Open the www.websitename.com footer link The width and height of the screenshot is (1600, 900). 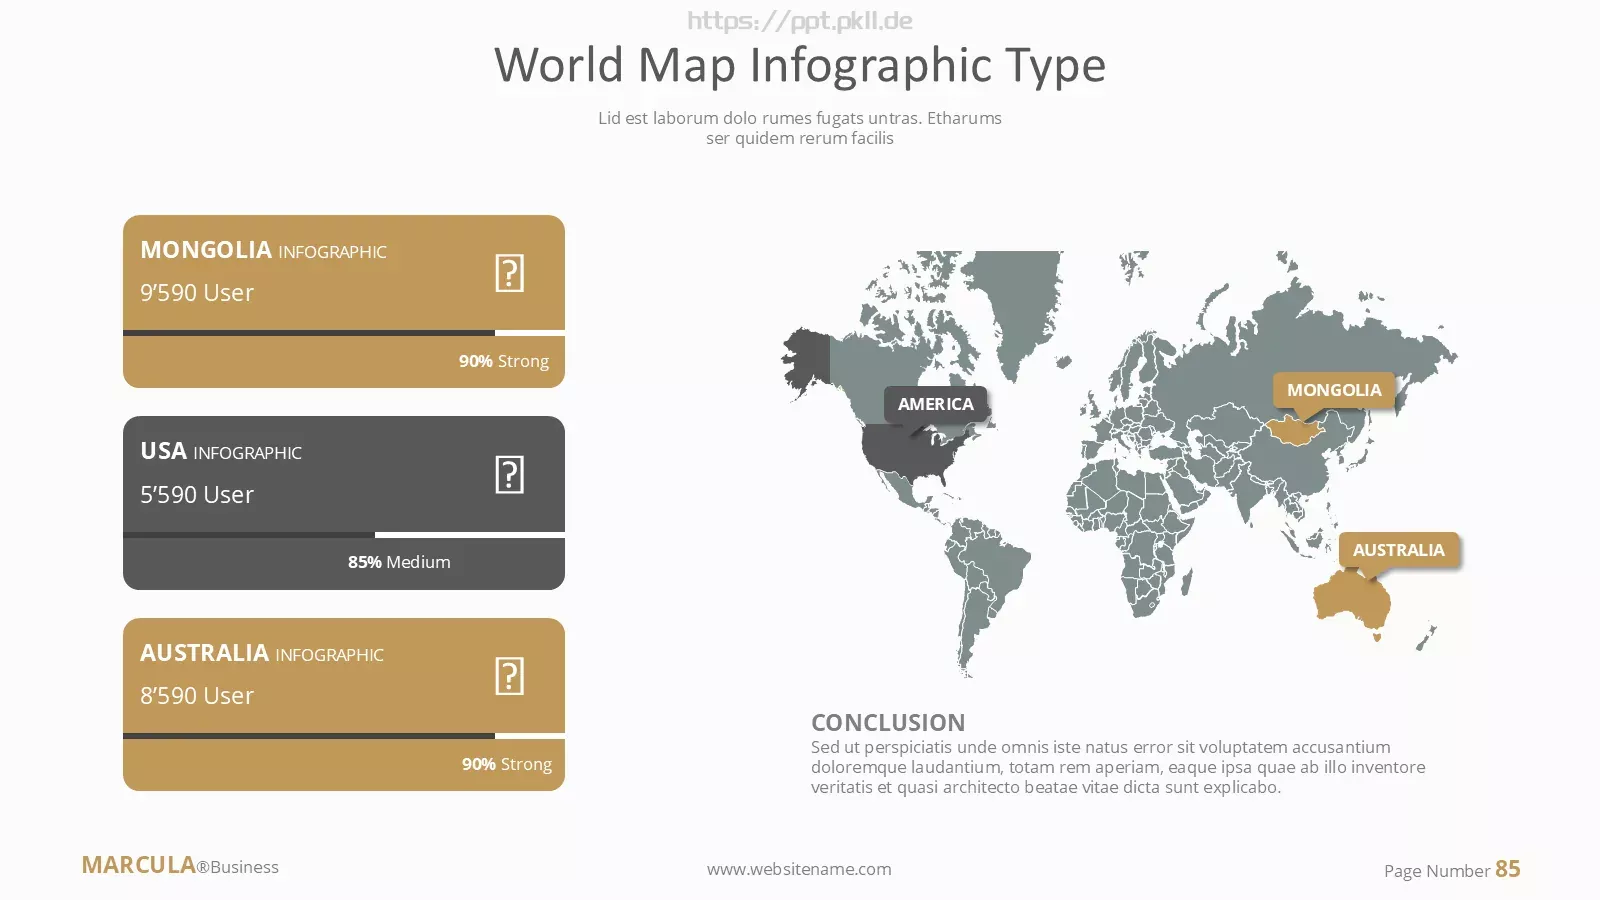coord(799,869)
